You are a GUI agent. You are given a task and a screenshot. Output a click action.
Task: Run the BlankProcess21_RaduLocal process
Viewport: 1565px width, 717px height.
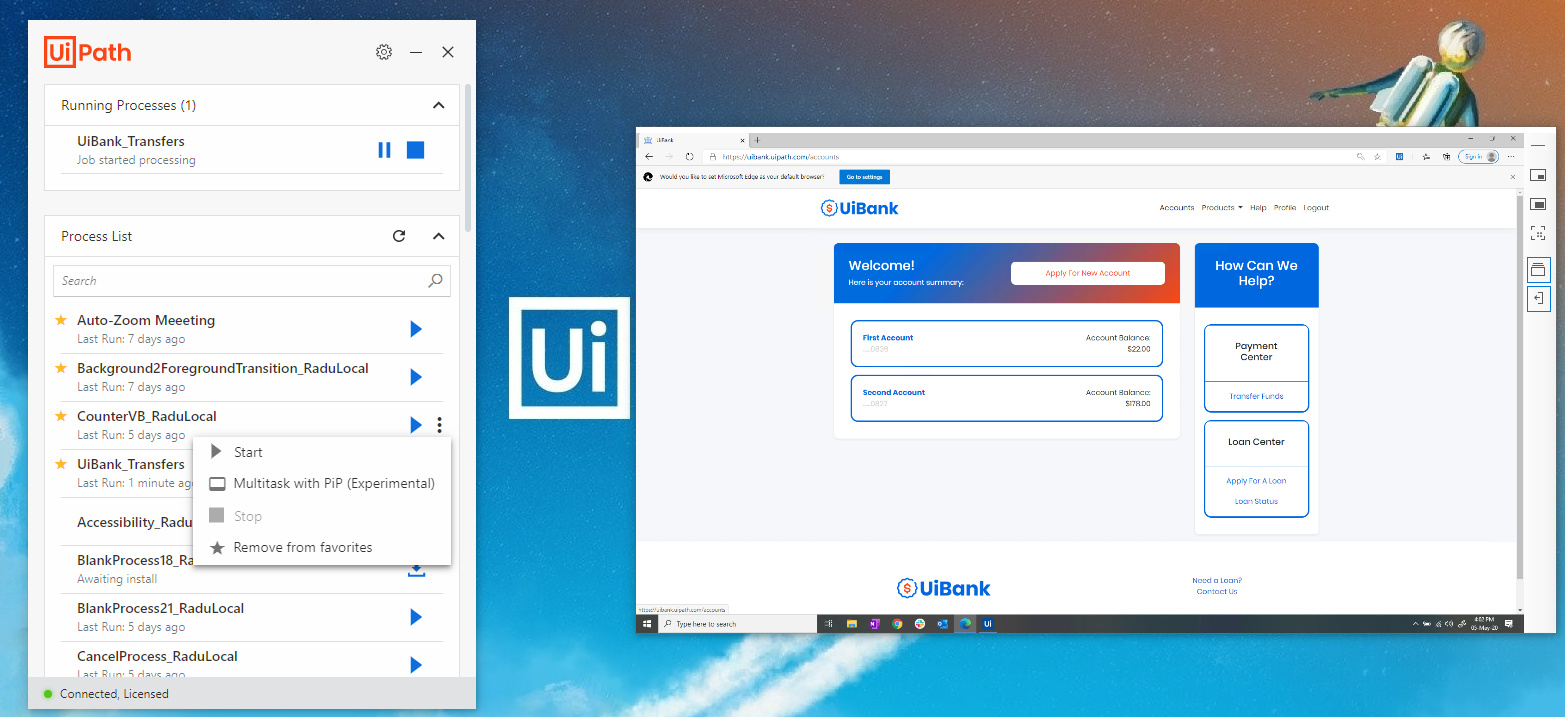click(x=416, y=617)
